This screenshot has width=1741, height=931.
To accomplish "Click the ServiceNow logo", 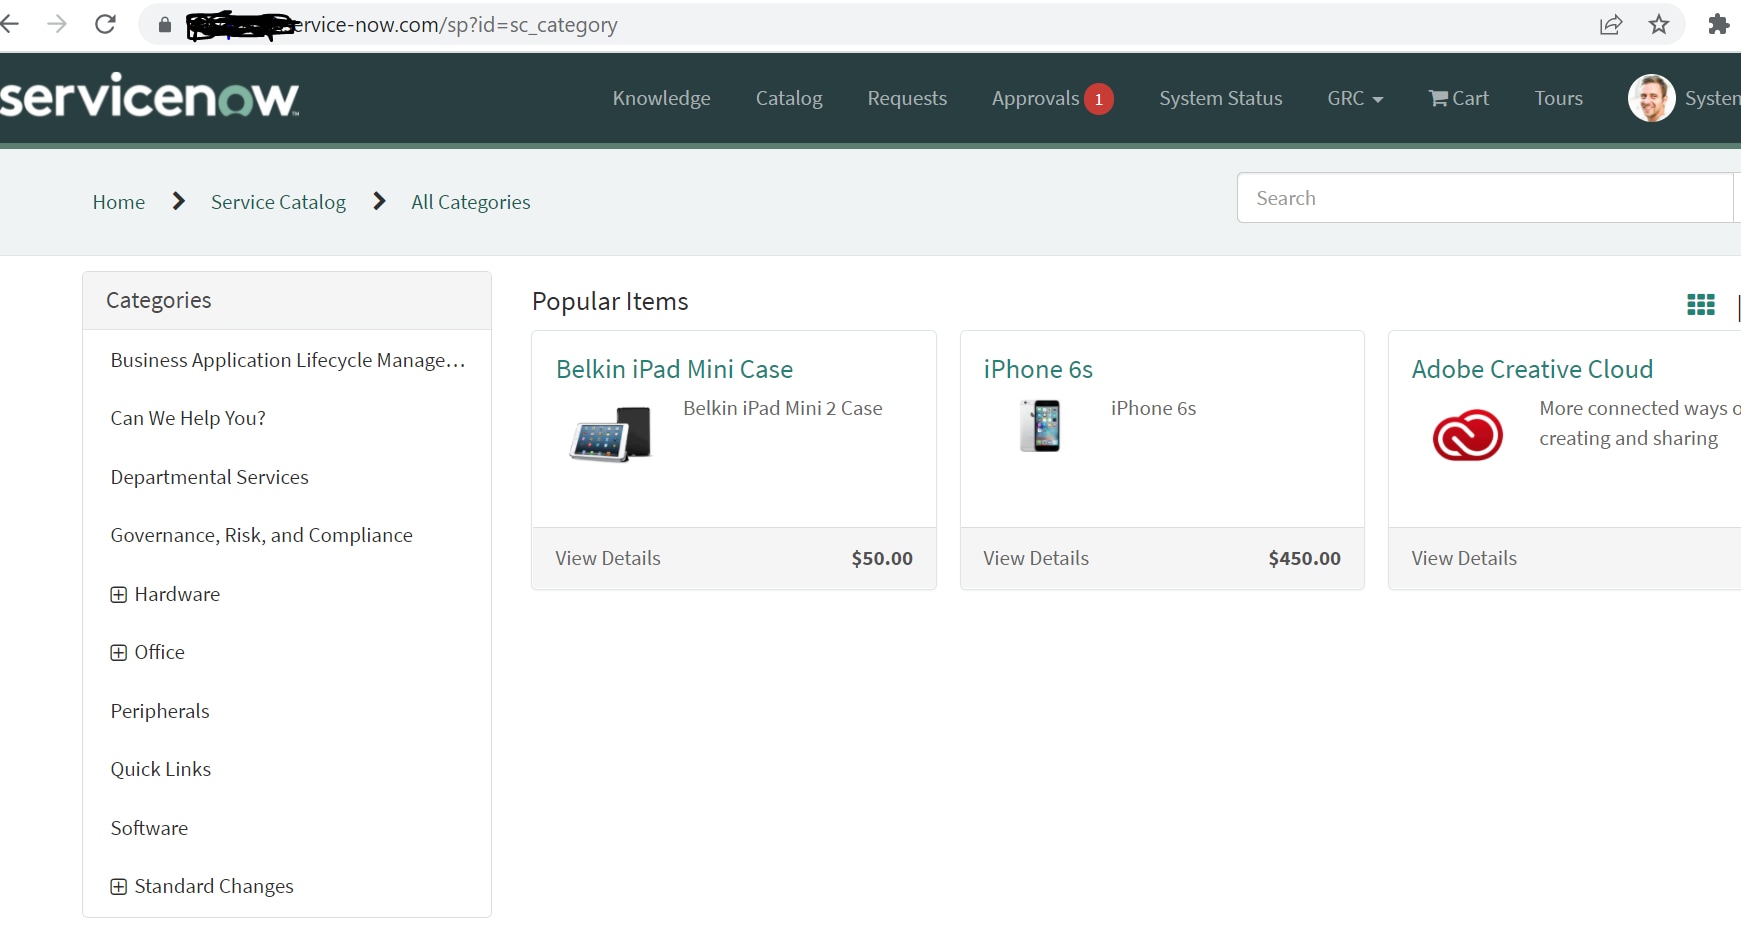I will tap(149, 96).
